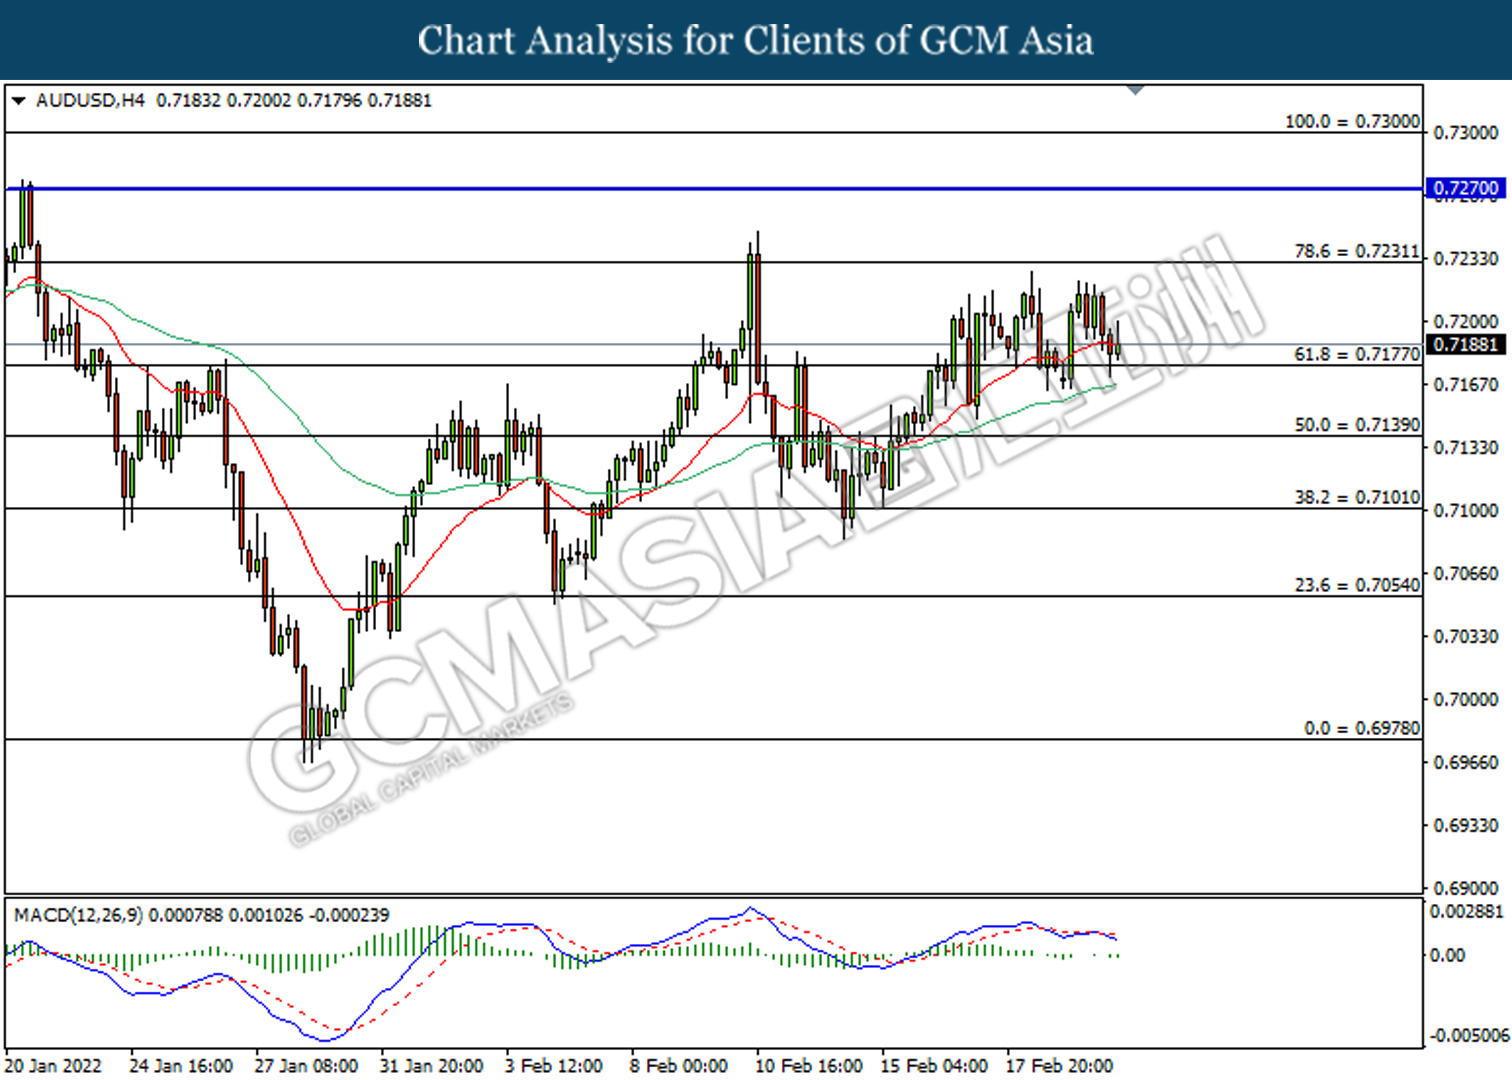This screenshot has width=1512, height=1080.
Task: Click the '20 Jan 2022' date label
Action: (x=53, y=1066)
